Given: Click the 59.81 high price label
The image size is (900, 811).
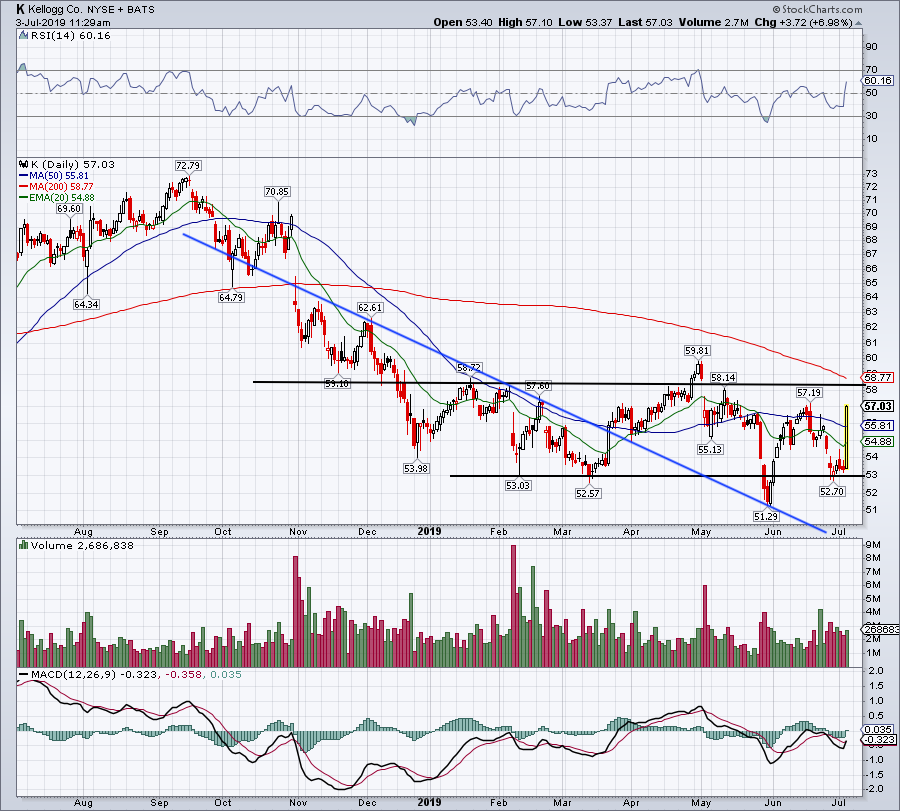Looking at the screenshot, I should click(697, 350).
